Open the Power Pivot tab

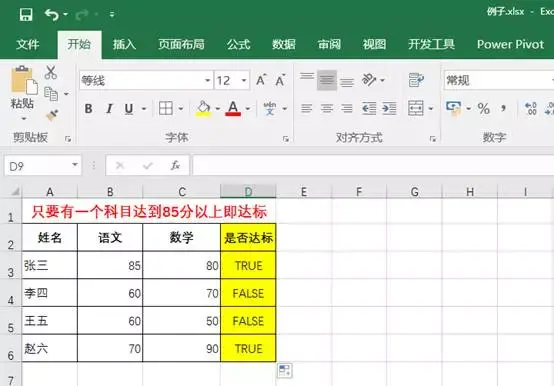[x=510, y=44]
